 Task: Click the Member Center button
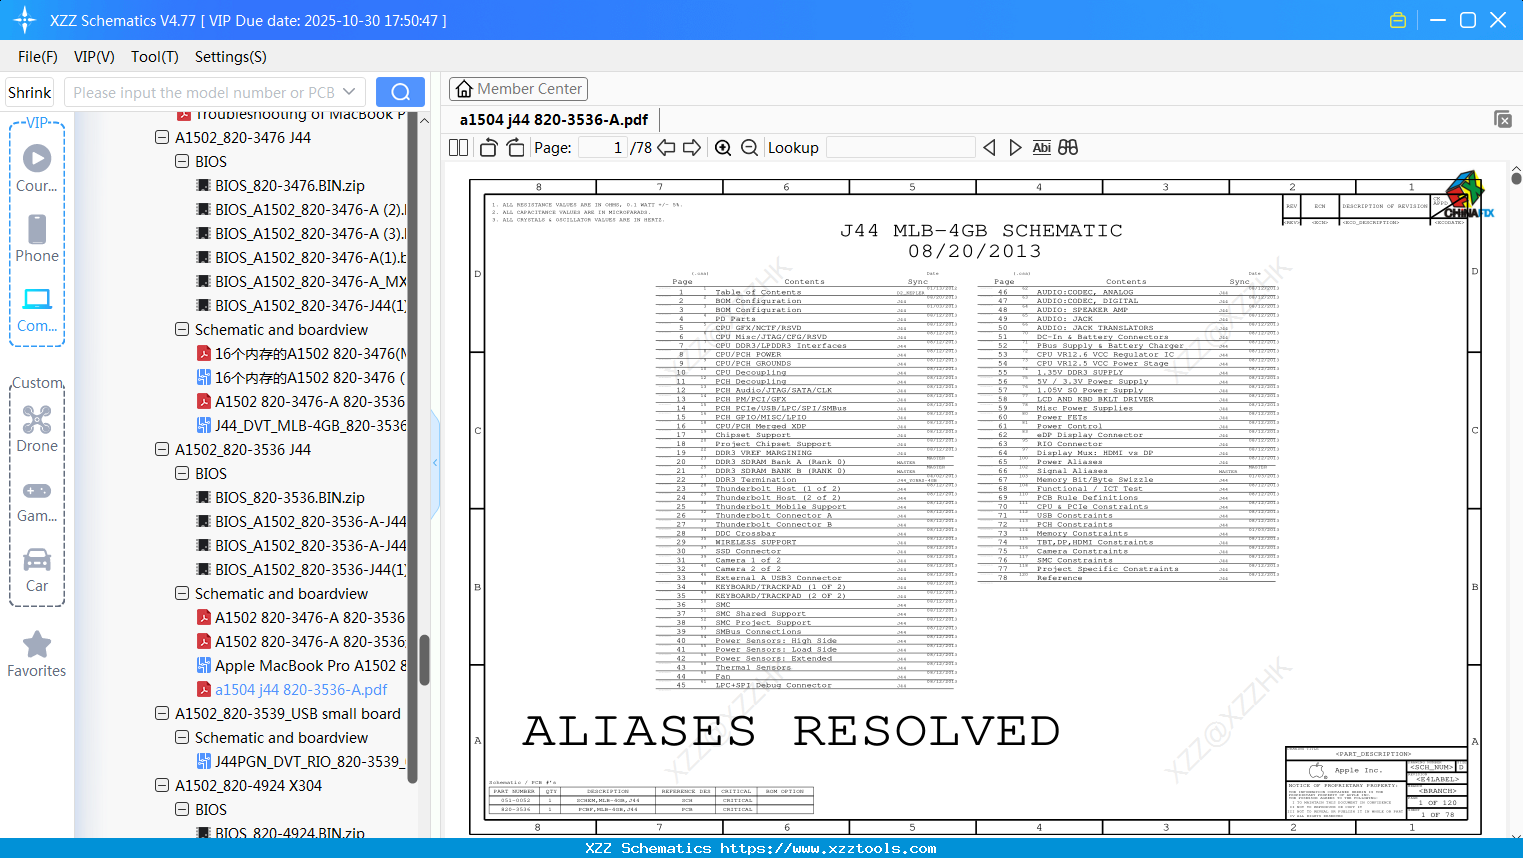point(518,89)
